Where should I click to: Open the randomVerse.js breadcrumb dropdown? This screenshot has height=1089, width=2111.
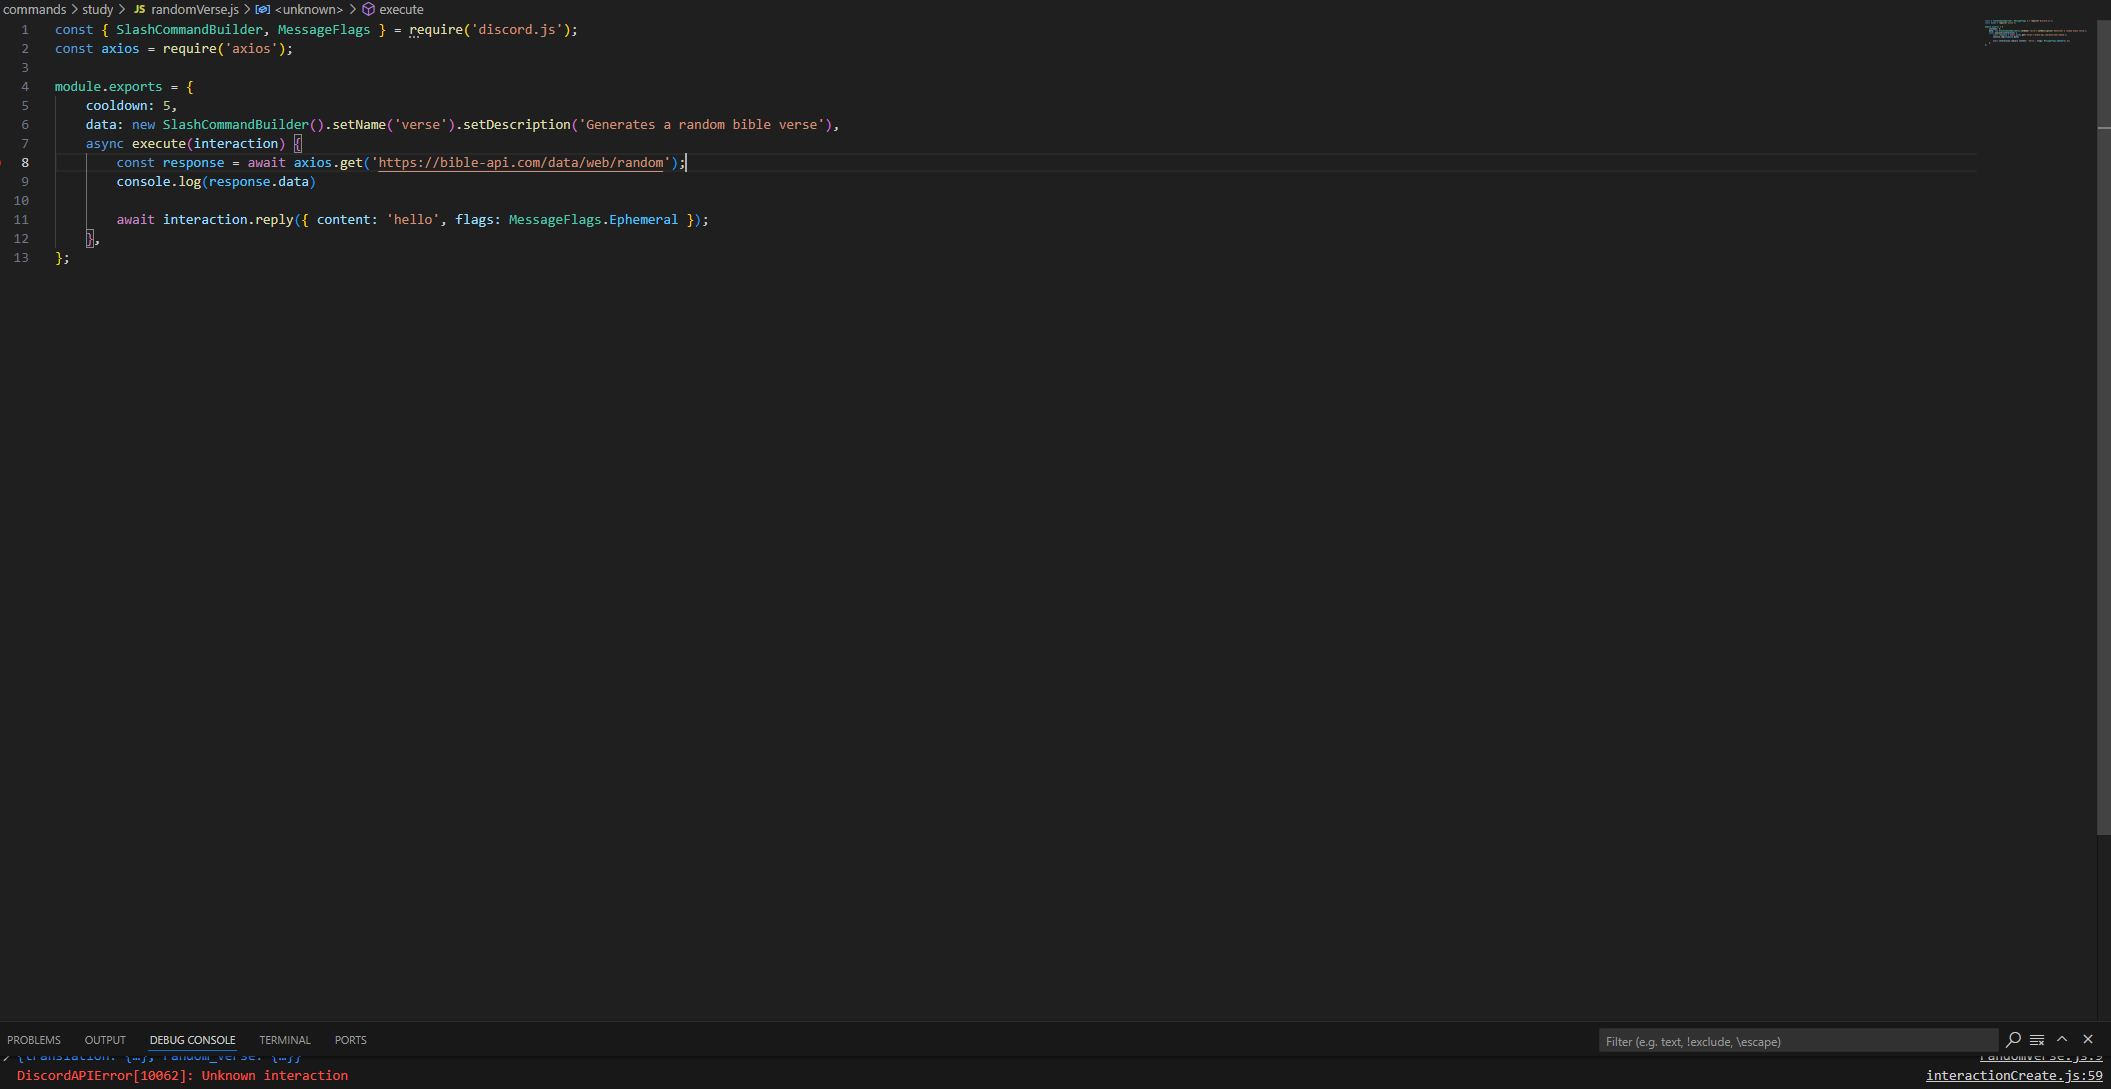[195, 9]
